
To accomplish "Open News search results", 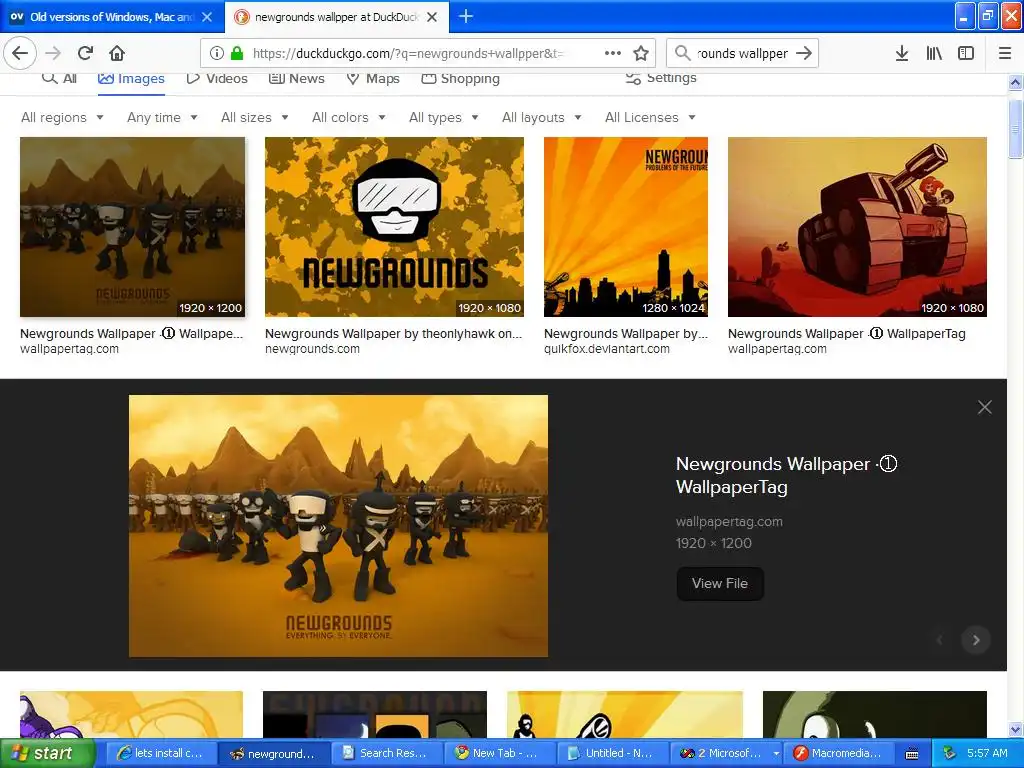I will [297, 78].
